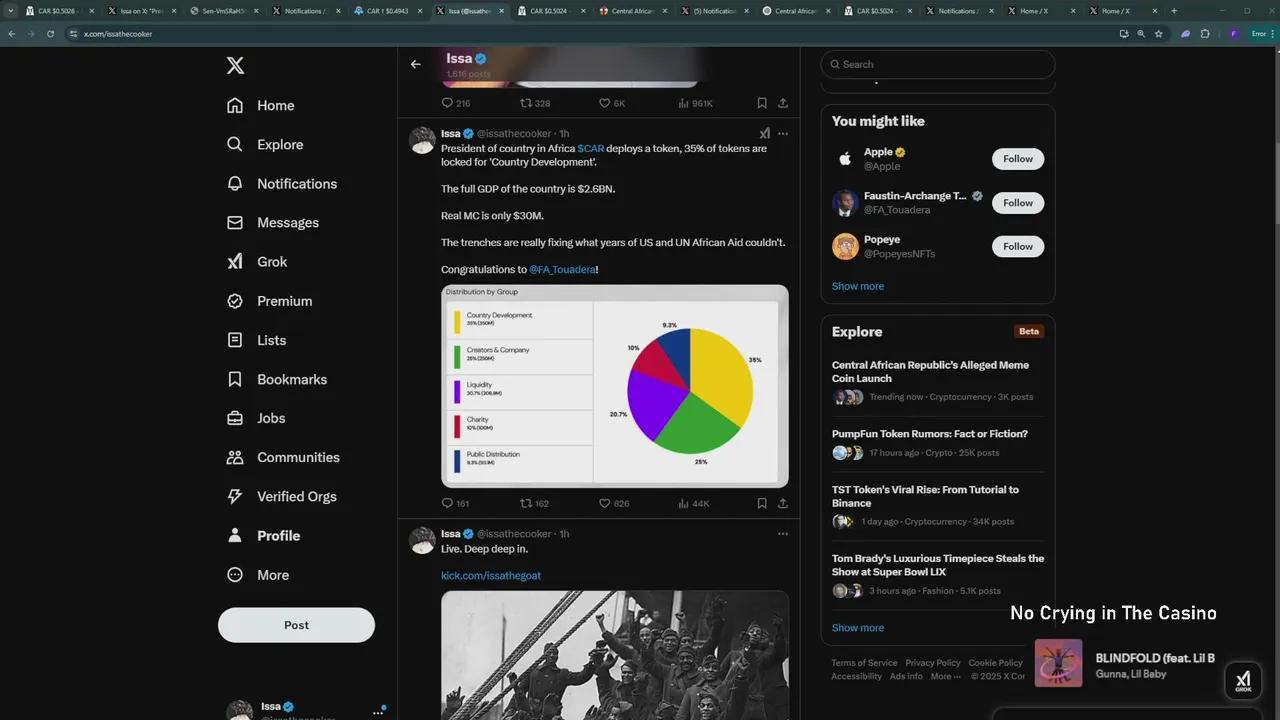Open the Grok floating button

pyautogui.click(x=1243, y=680)
